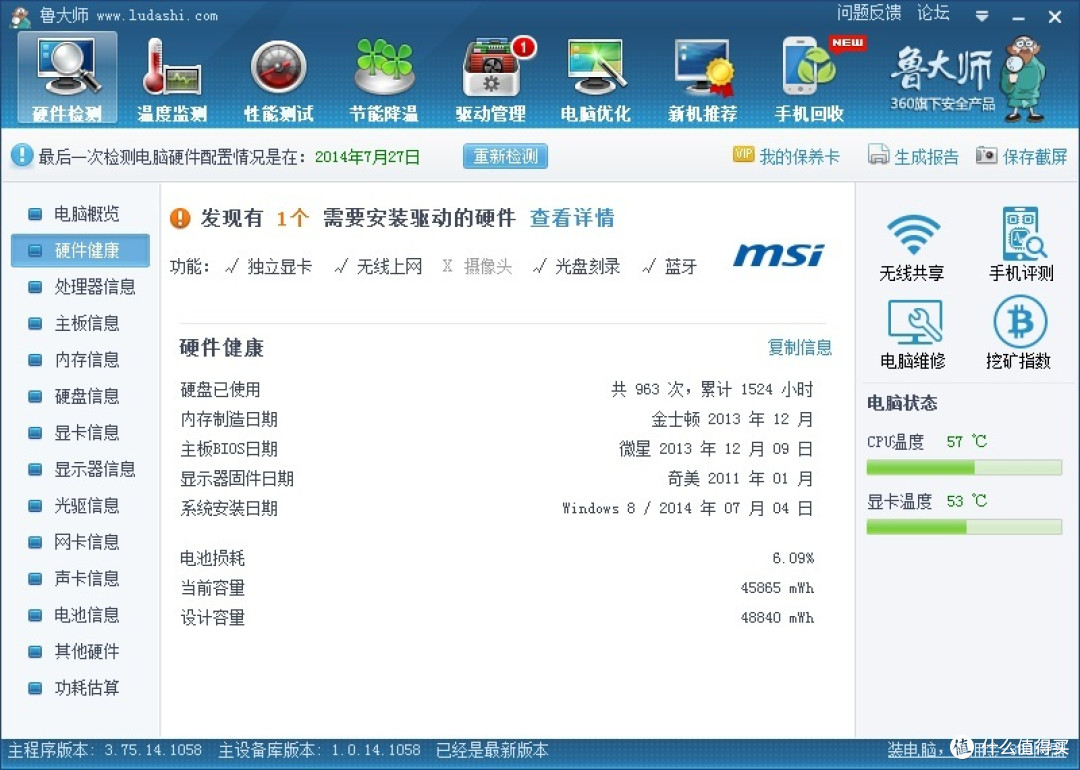Open 新机推荐 new PC recommendations
The image size is (1080, 770).
click(x=703, y=78)
